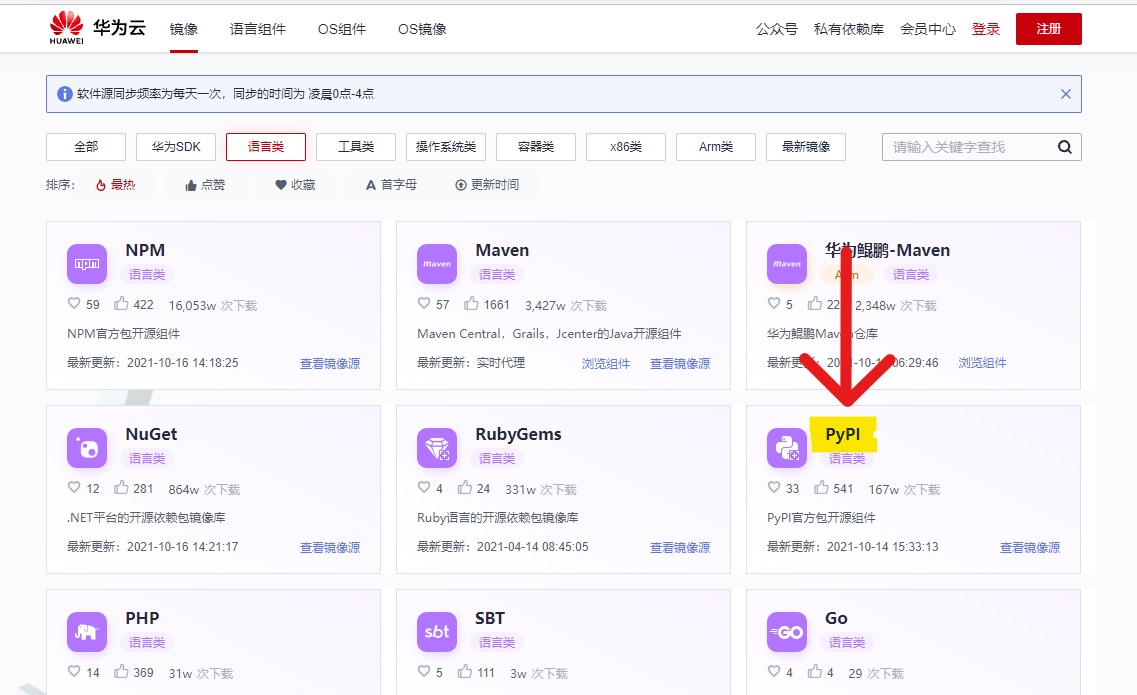This screenshot has width=1137, height=695.
Task: Open the Kunpeng-Maven mirror icon
Action: (787, 264)
